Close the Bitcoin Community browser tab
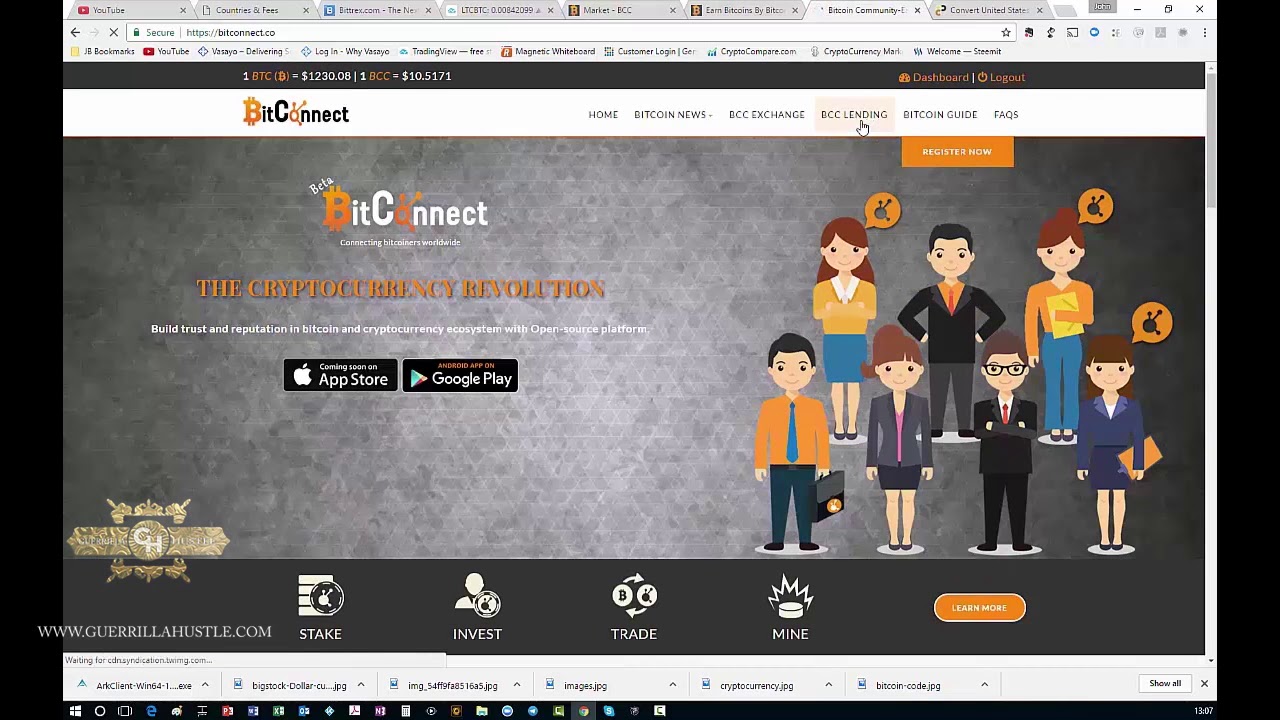 point(917,10)
